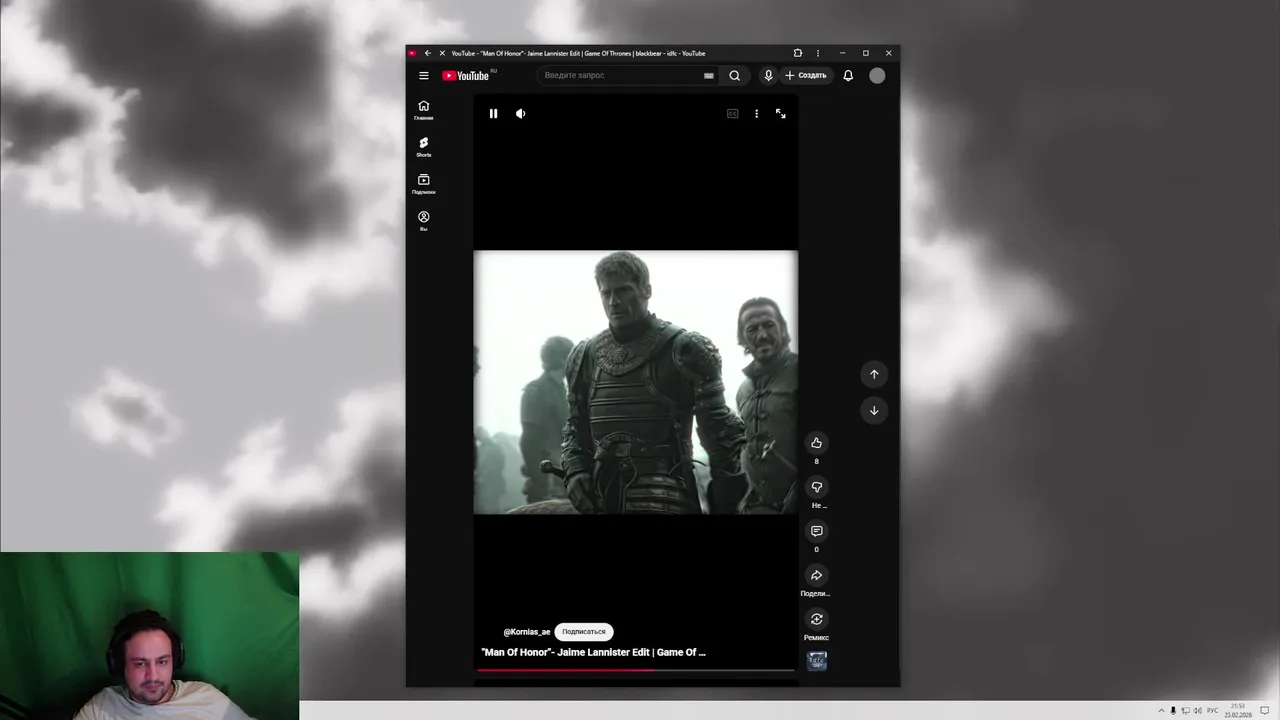Open the taskbar volume icon

click(1197, 711)
